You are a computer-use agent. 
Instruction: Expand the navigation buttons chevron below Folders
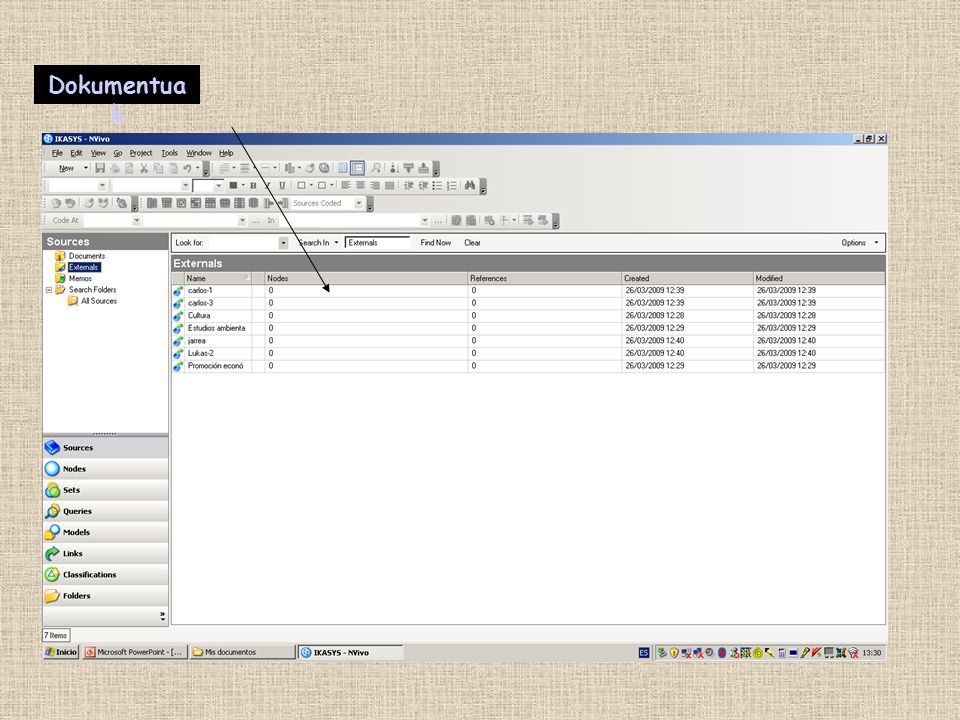point(162,616)
